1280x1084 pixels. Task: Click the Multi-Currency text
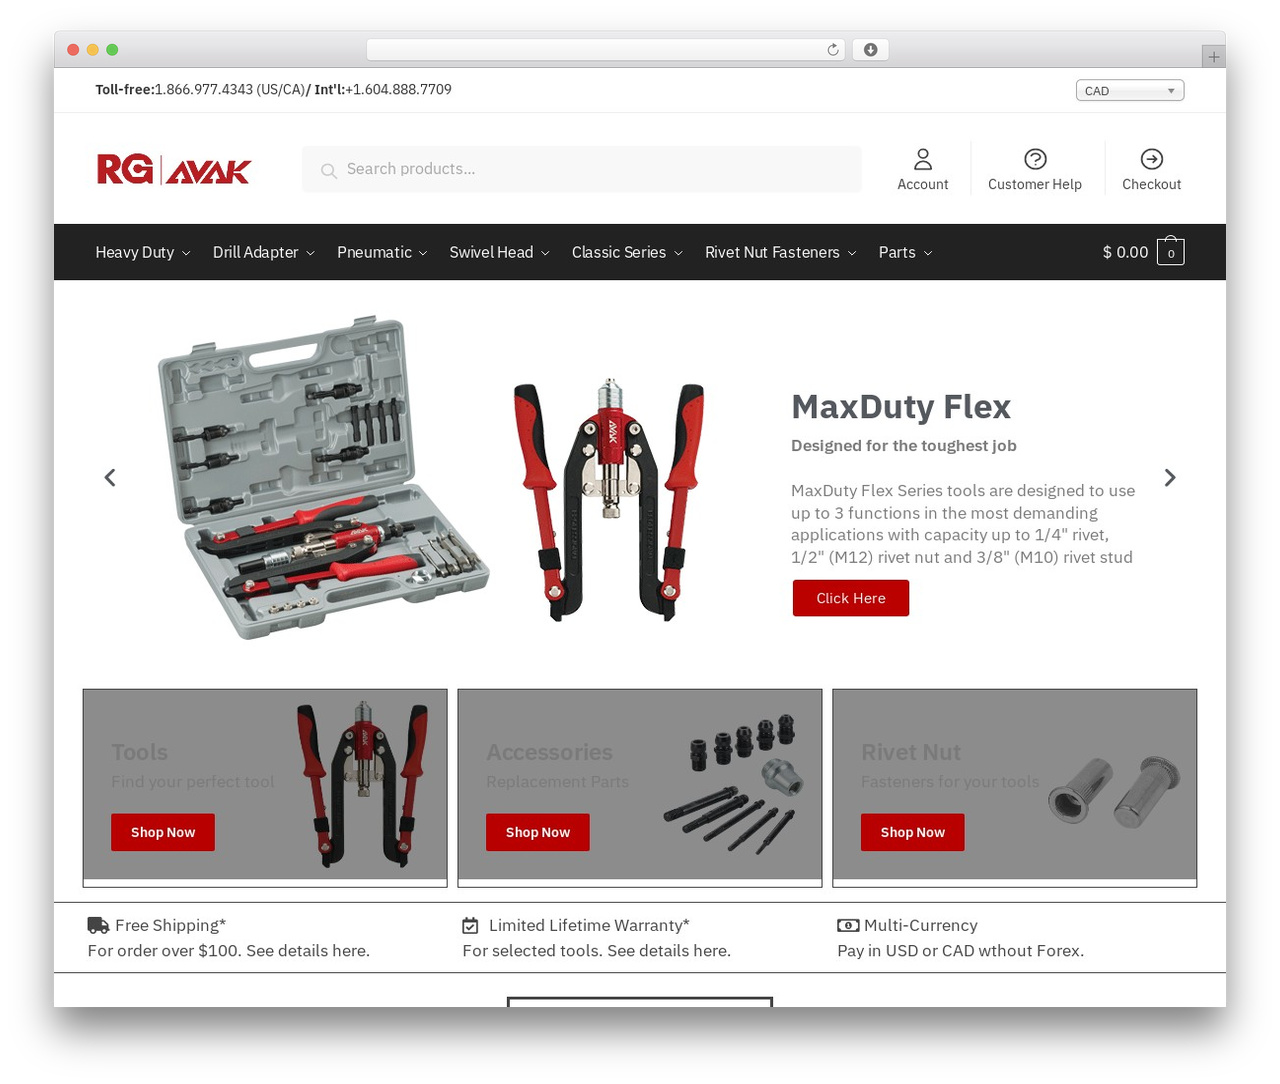[x=921, y=925]
